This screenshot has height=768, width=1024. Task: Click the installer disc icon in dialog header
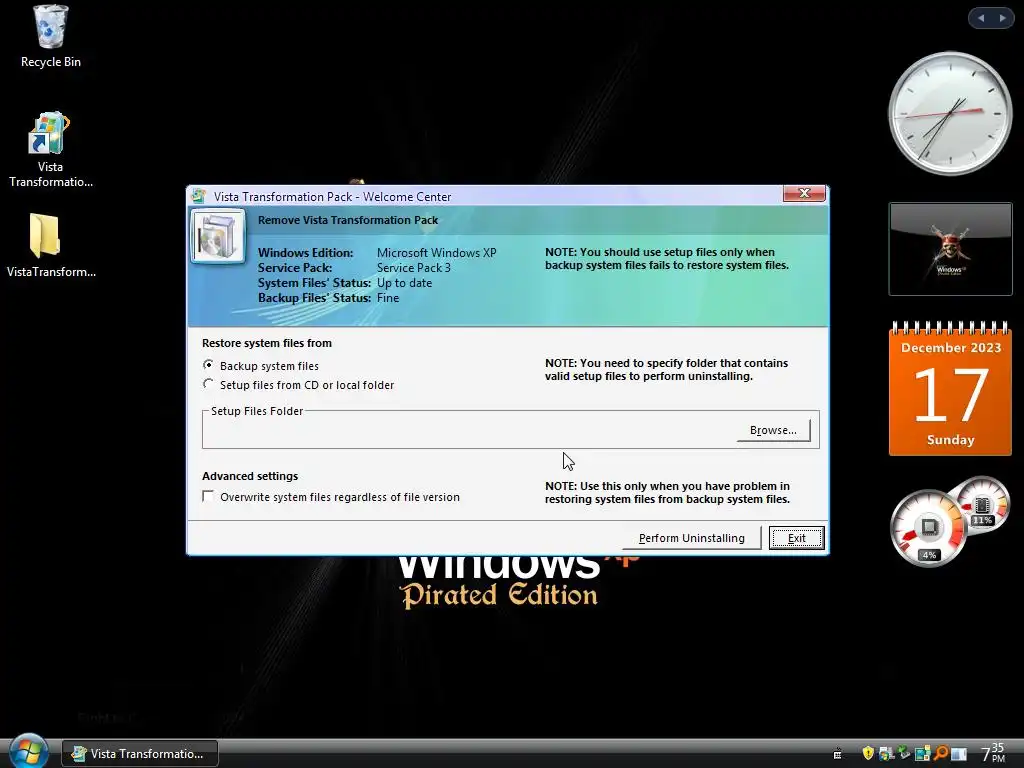tap(218, 236)
